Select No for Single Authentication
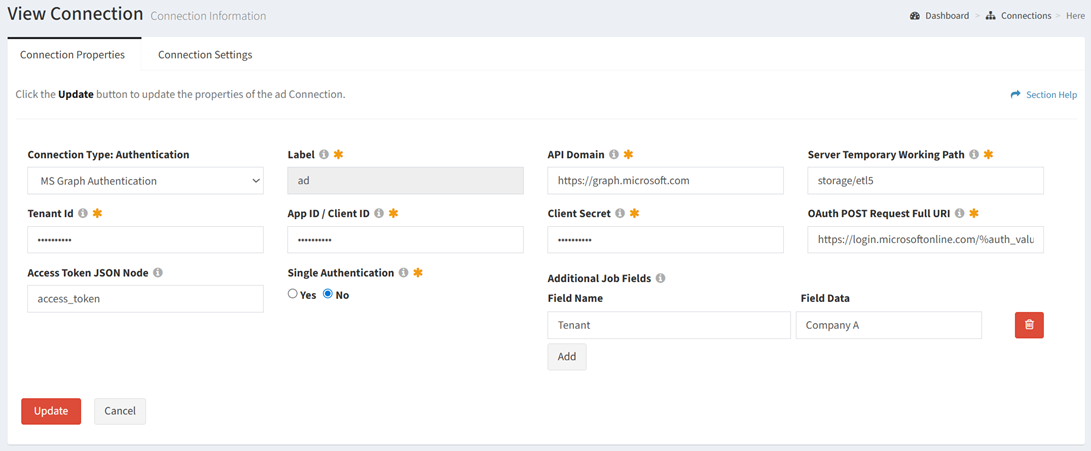This screenshot has height=451, width=1091. pyautogui.click(x=328, y=294)
